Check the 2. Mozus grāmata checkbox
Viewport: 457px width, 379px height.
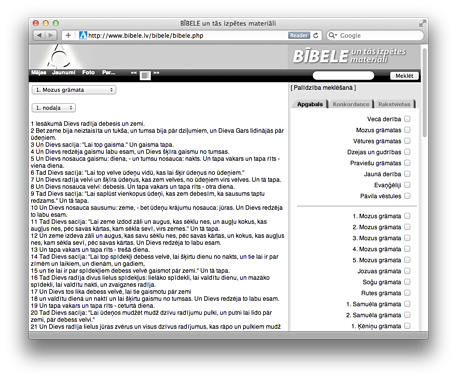point(407,227)
